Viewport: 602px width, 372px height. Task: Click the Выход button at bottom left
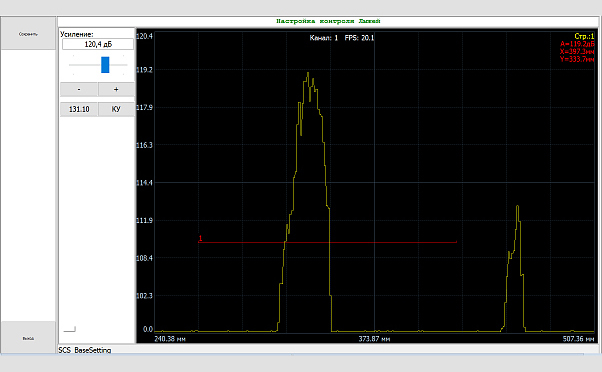pos(28,338)
